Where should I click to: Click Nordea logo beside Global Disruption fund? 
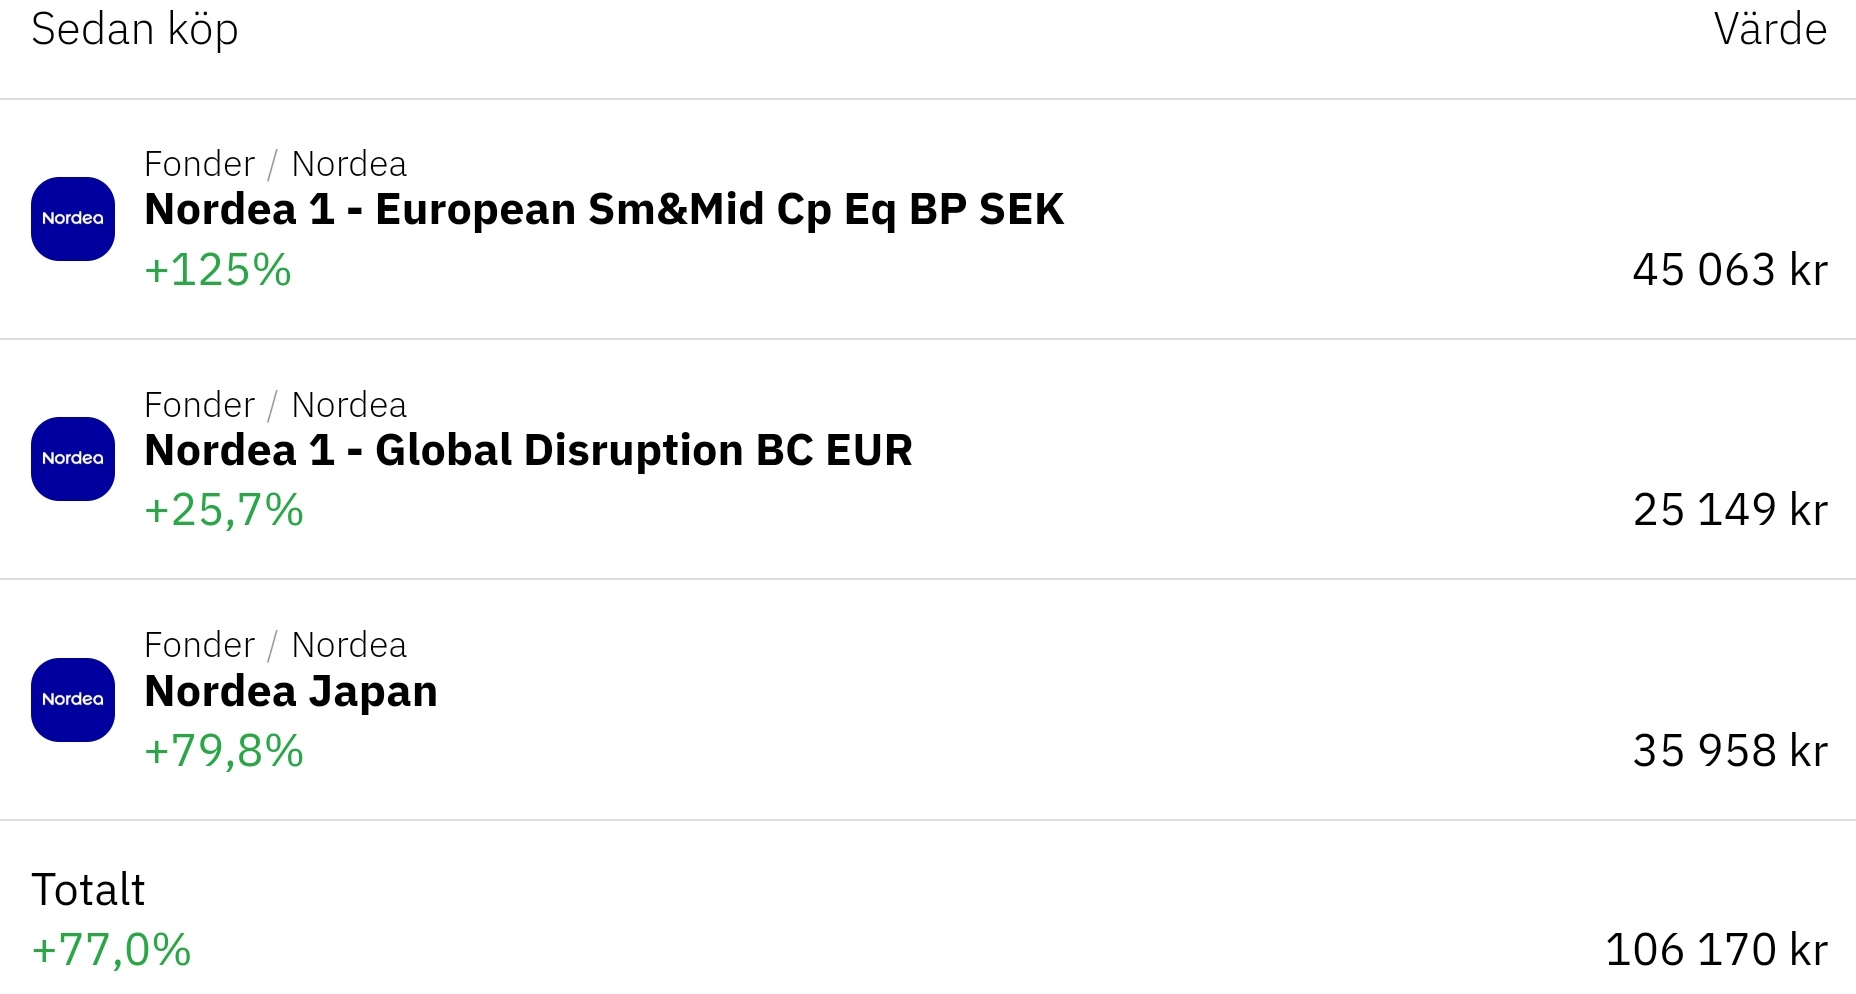coord(73,459)
